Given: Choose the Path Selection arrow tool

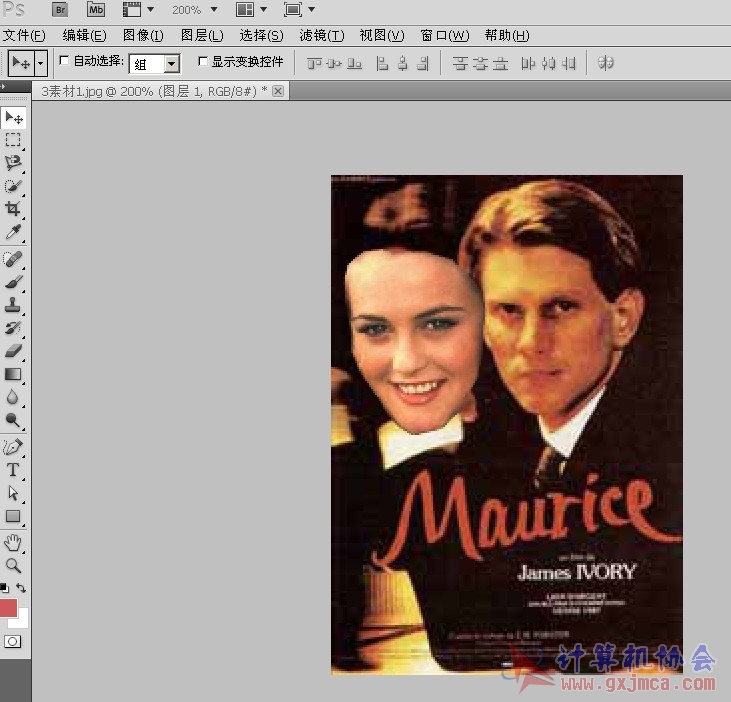Looking at the screenshot, I should (x=13, y=493).
